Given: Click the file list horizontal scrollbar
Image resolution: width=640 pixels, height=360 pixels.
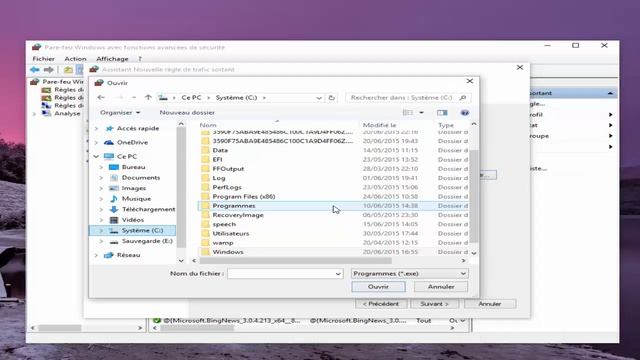Looking at the screenshot, I should [x=295, y=260].
